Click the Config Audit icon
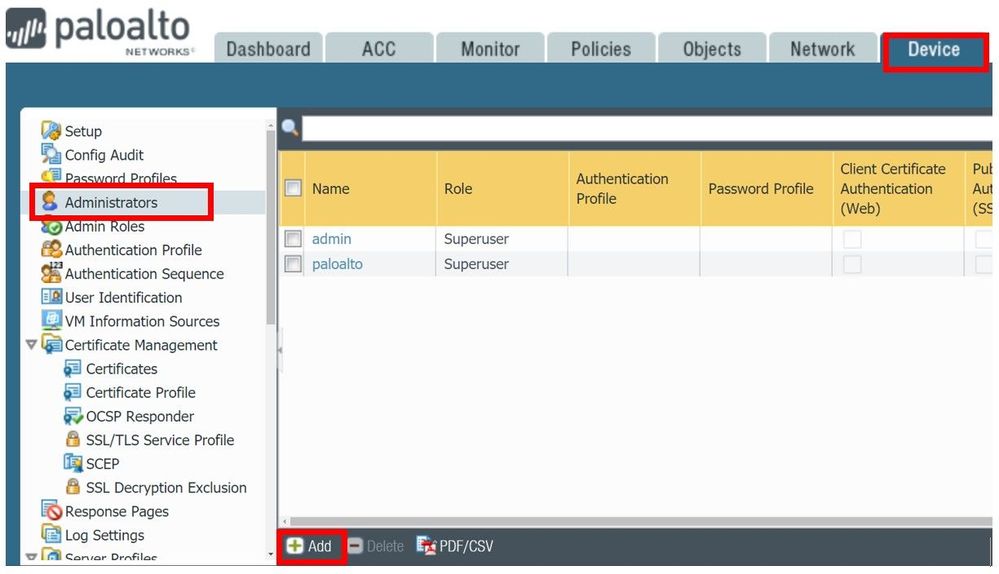Viewport: 999px width, 574px height. coord(51,154)
